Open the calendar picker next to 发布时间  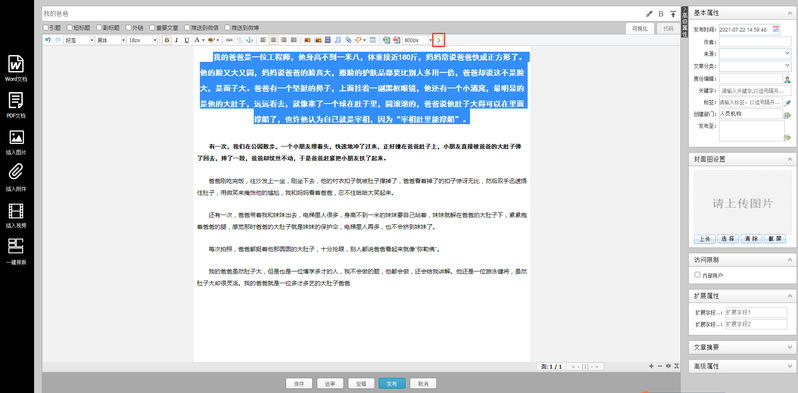point(776,30)
